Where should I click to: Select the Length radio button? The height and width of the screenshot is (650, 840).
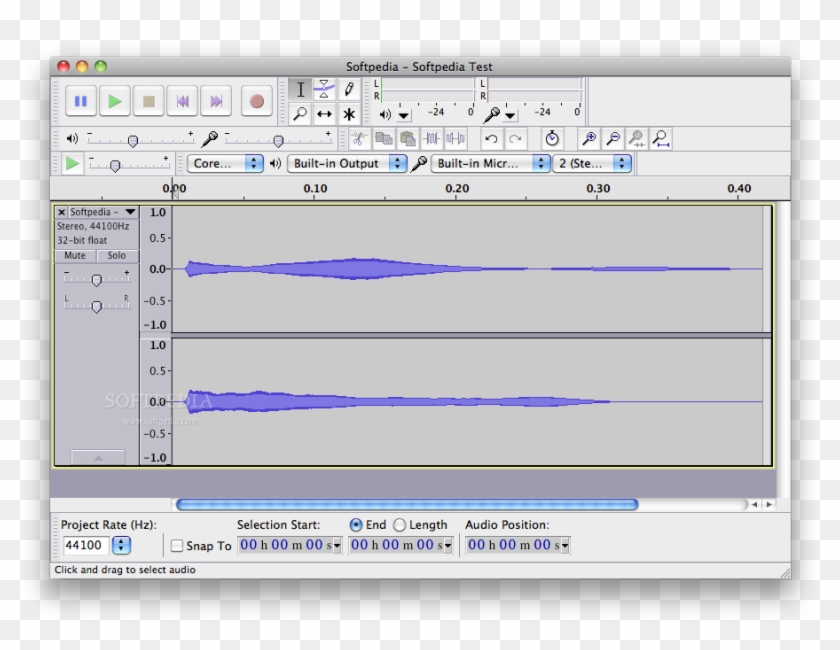pos(401,524)
